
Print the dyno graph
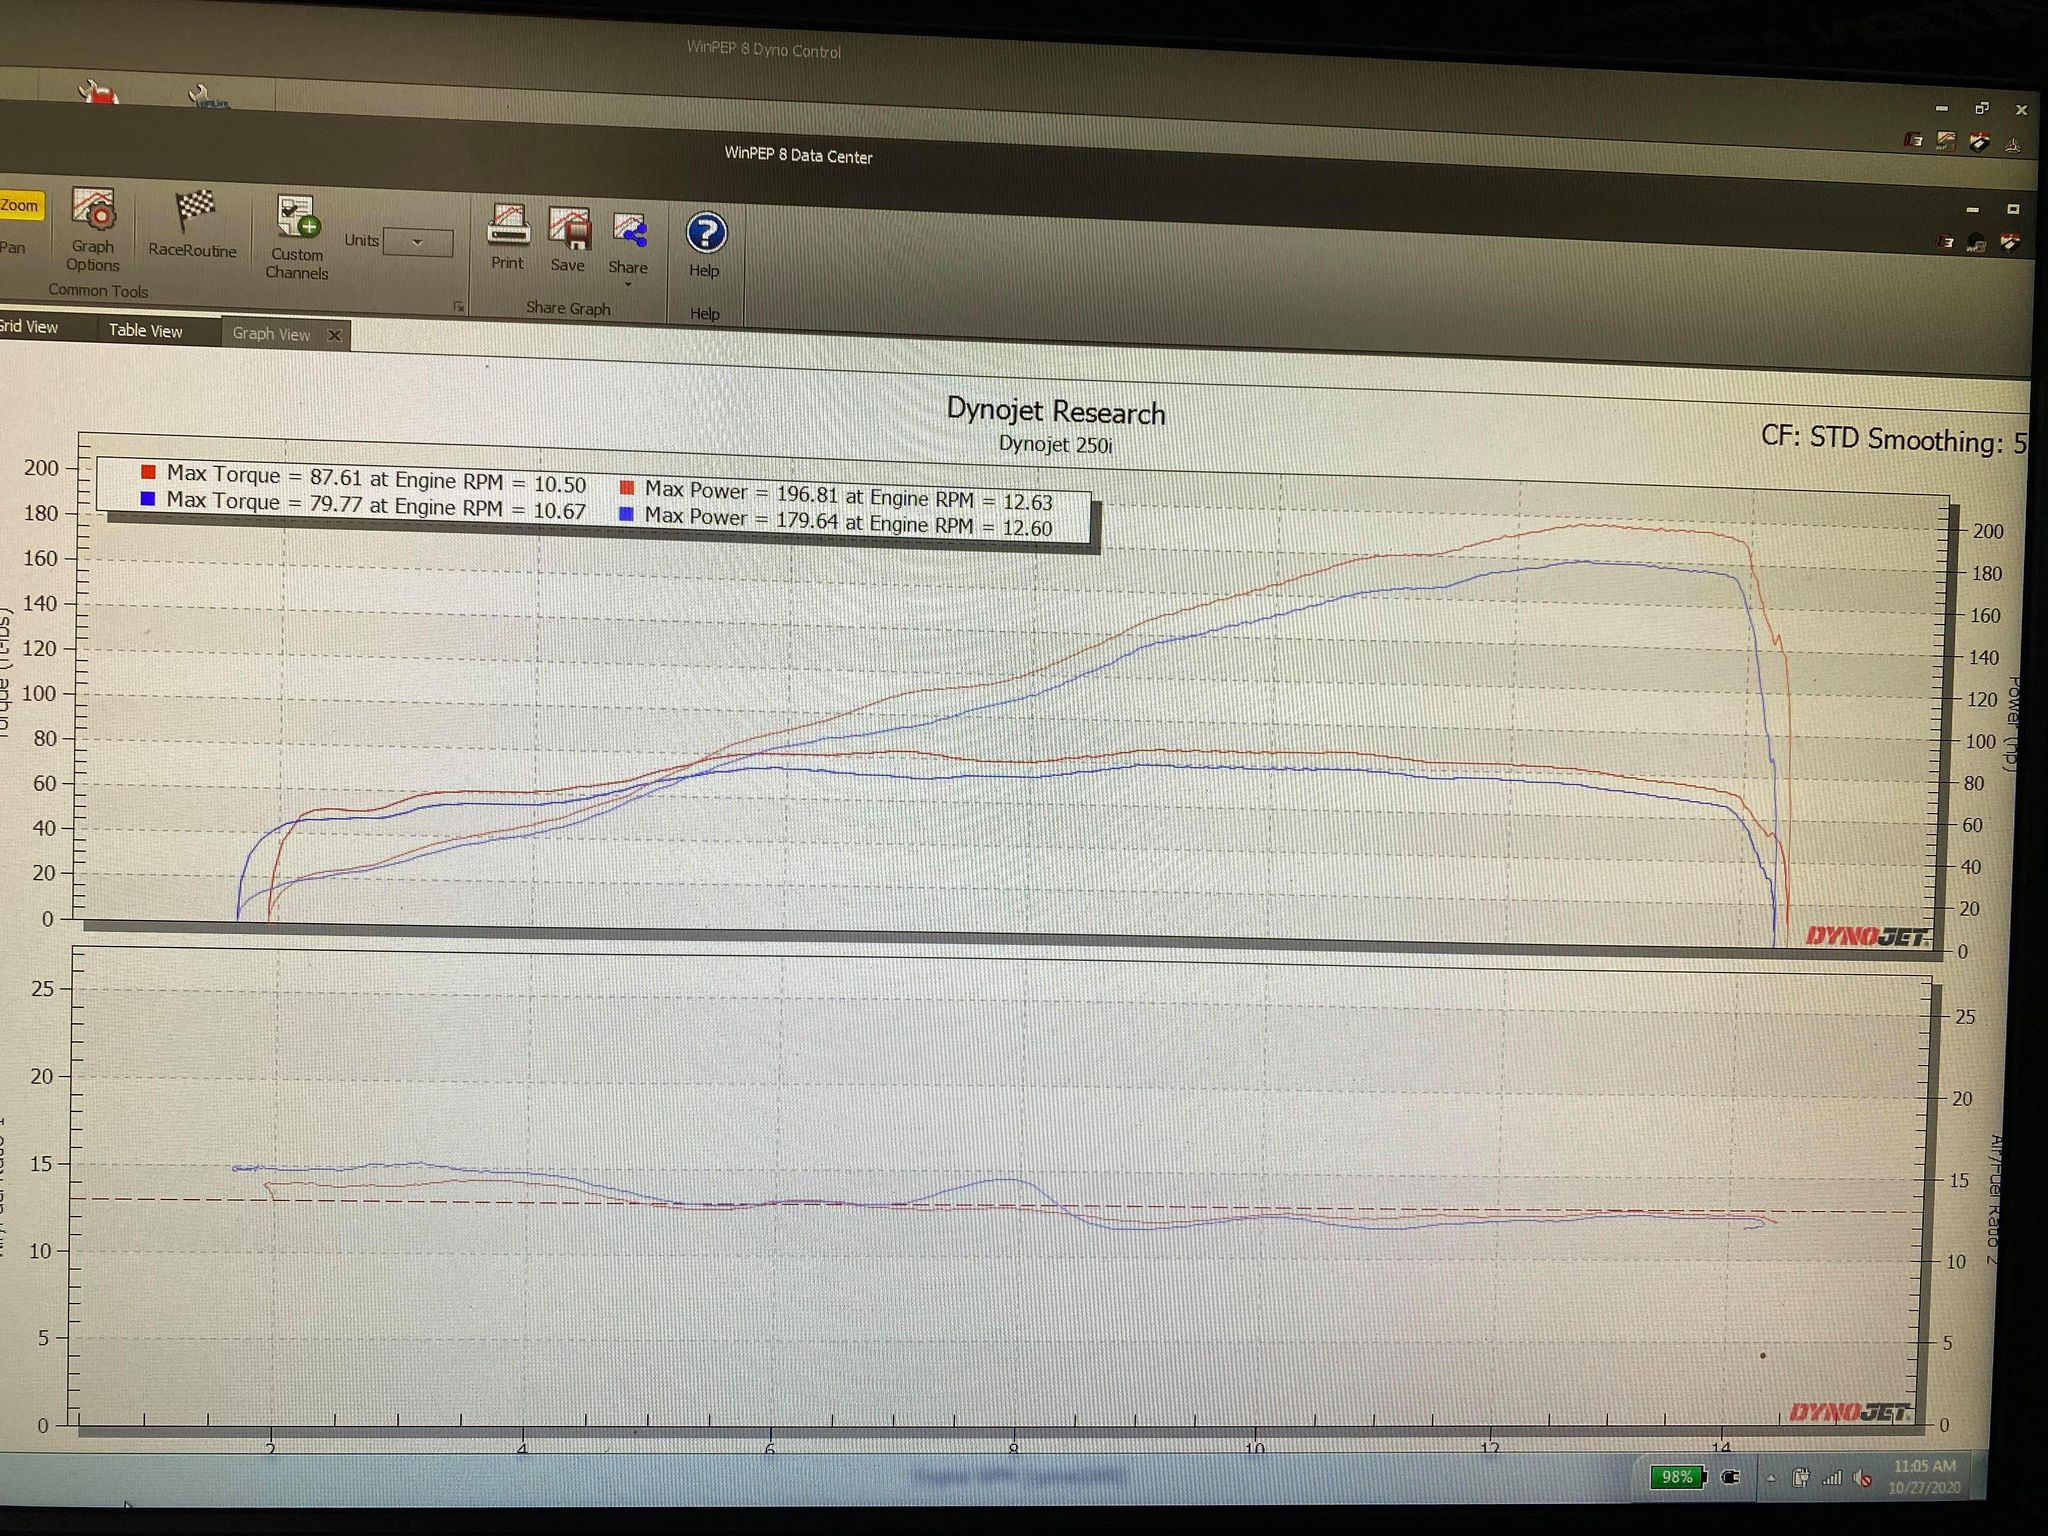point(508,238)
